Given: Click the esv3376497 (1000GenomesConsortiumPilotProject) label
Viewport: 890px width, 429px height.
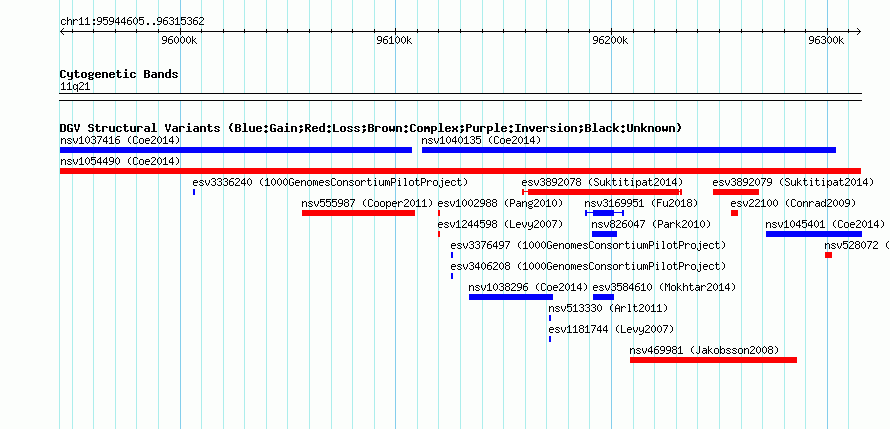Looking at the screenshot, I should pos(588,245).
